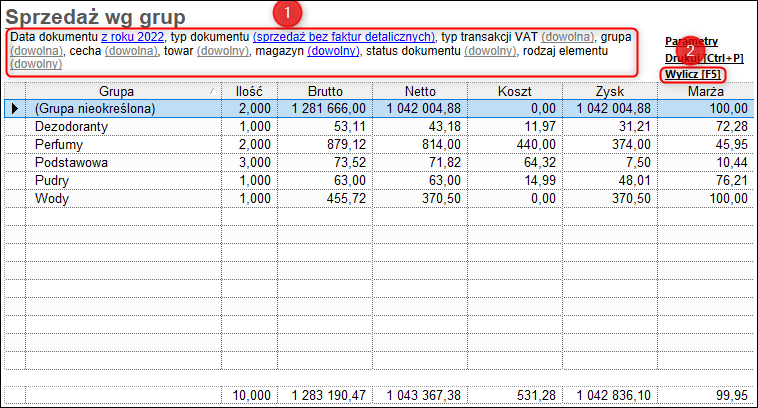Click total Zysk 1 042 836,10
The height and width of the screenshot is (408, 758).
click(614, 395)
